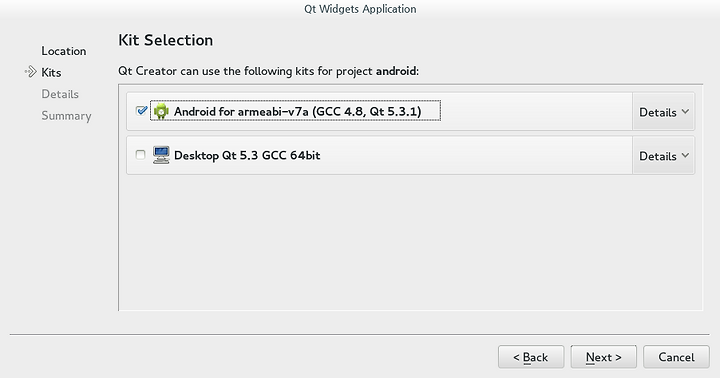Viewport: 720px width, 378px height.
Task: Continue the wizard with the Next button
Action: tap(603, 357)
